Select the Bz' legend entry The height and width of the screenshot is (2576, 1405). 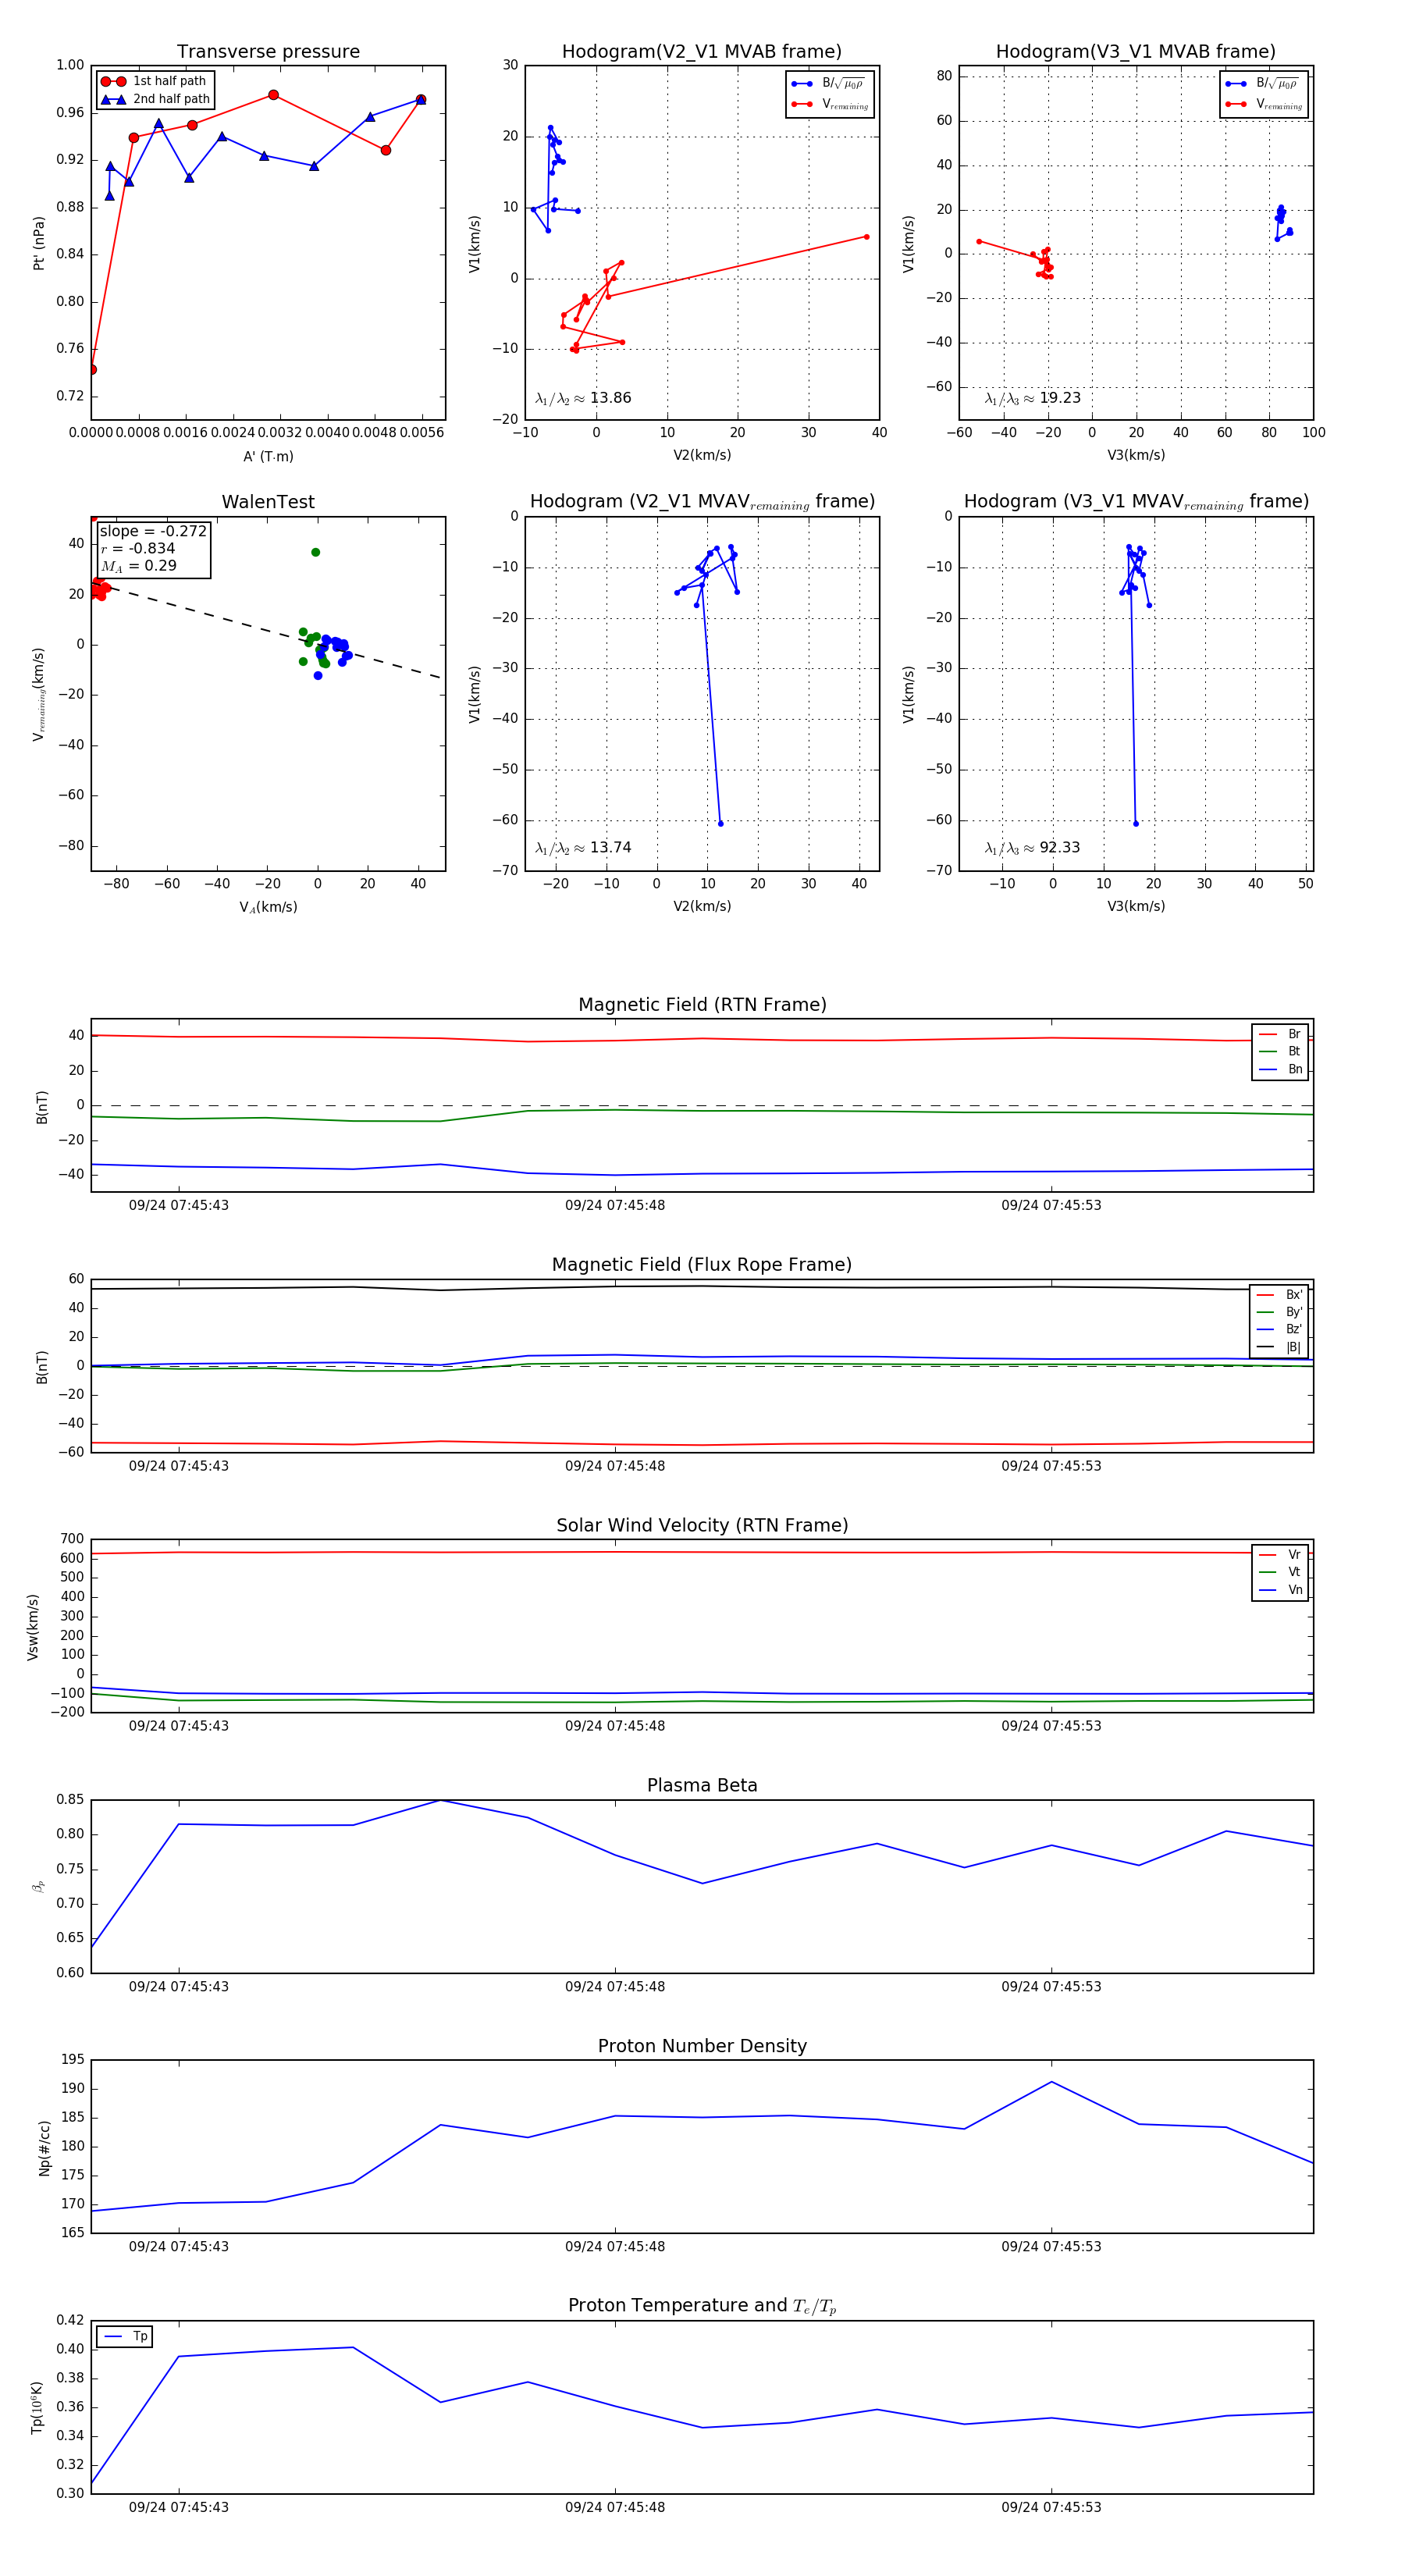(1279, 1329)
